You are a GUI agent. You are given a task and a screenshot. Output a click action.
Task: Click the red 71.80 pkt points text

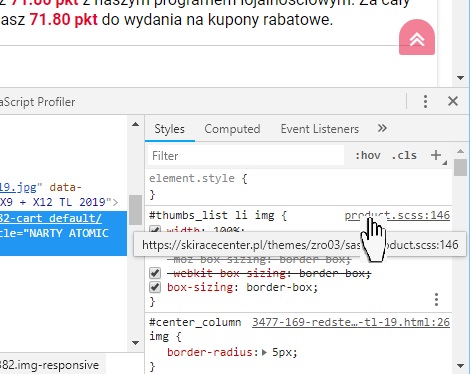(63, 20)
